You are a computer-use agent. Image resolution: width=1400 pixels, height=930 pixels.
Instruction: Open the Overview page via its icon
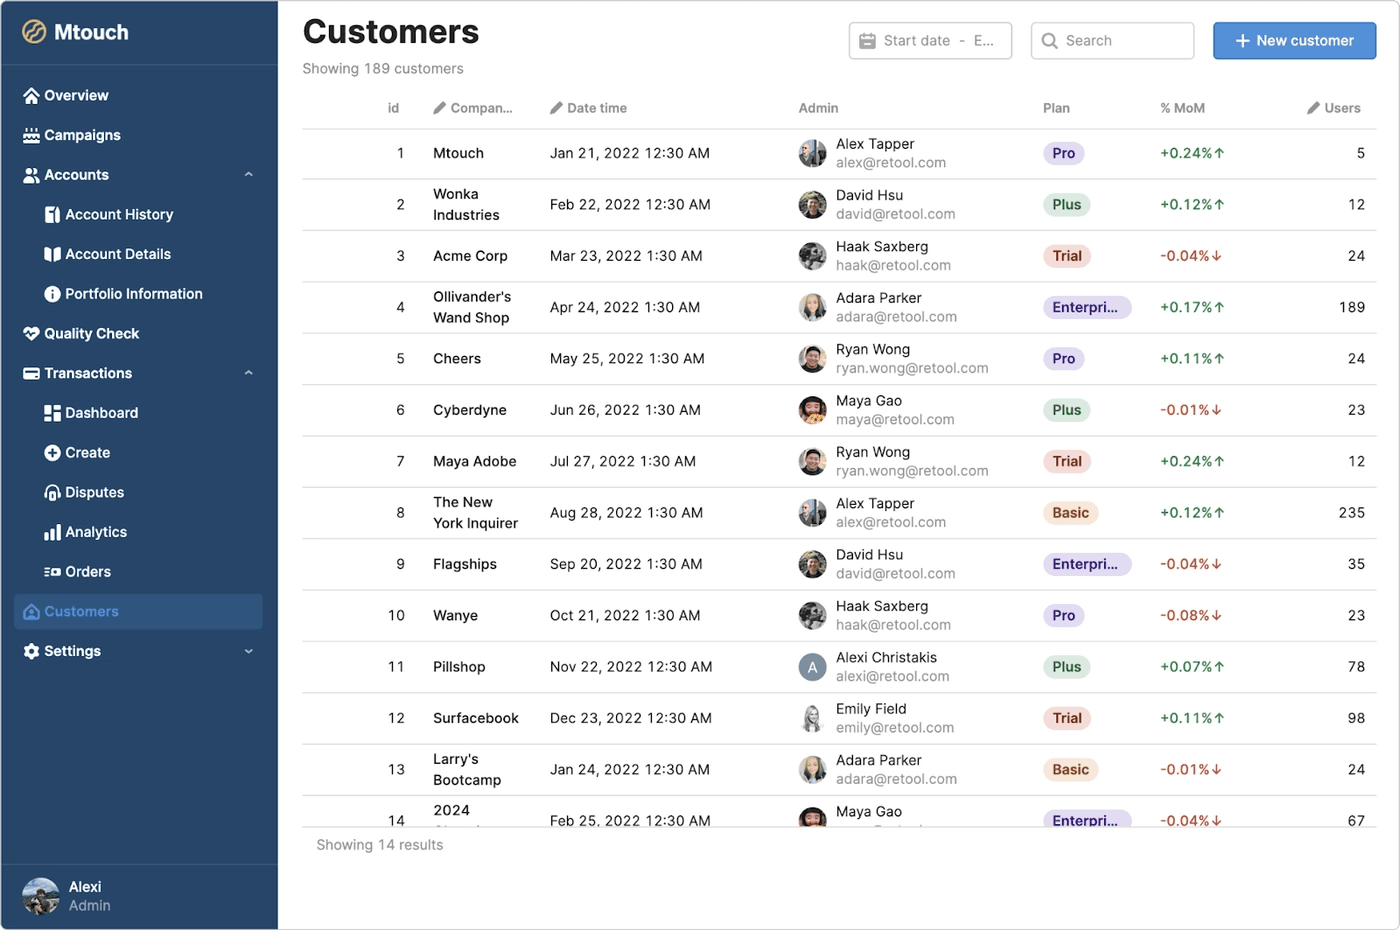[x=30, y=95]
